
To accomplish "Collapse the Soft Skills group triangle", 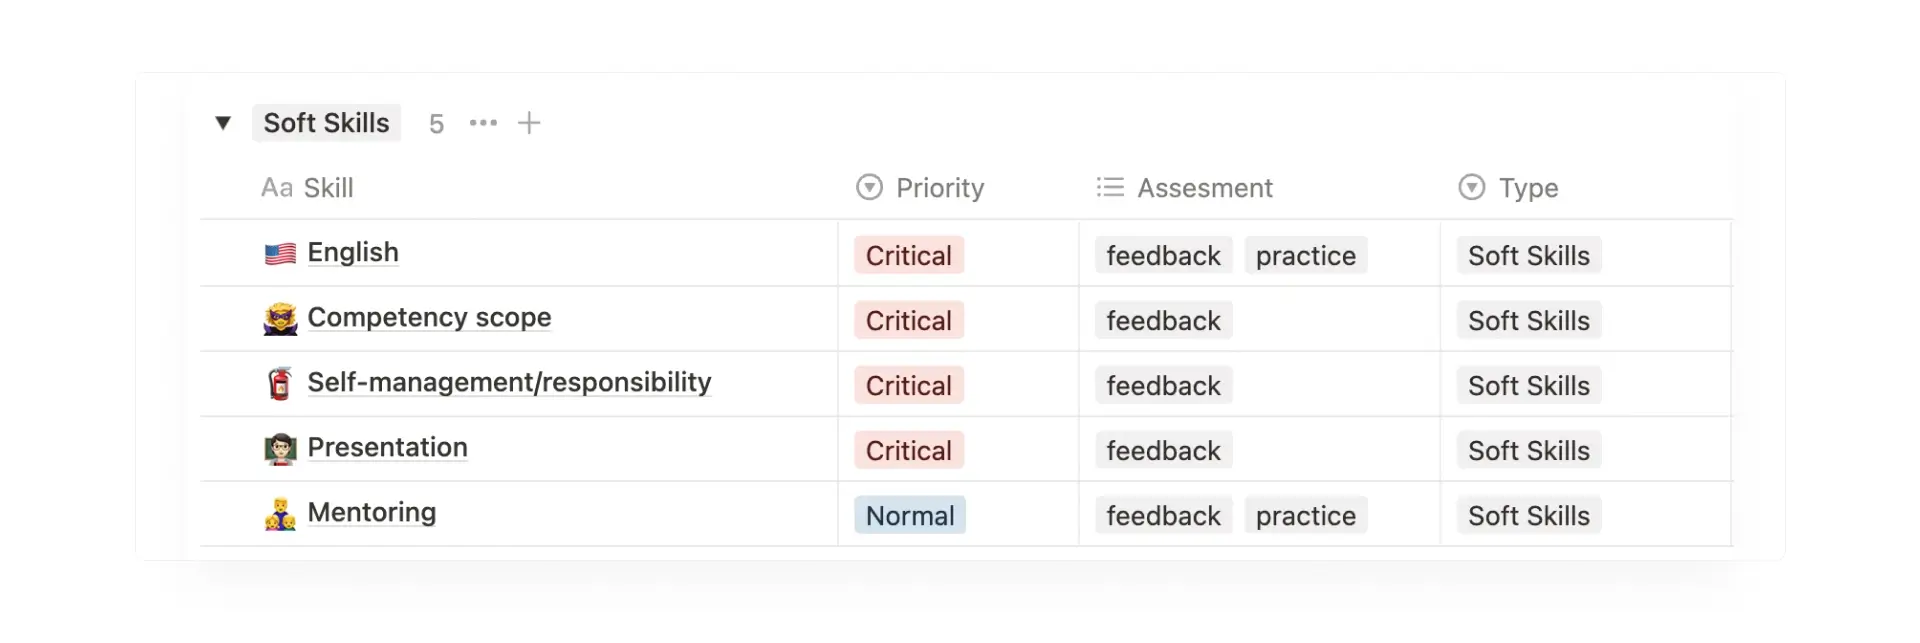I will pos(223,123).
